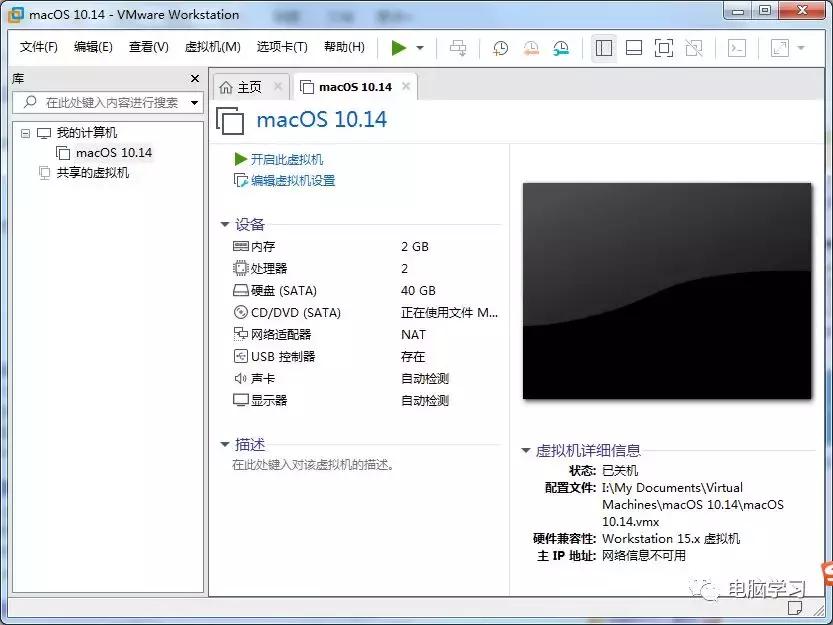Image resolution: width=833 pixels, height=625 pixels.
Task: Select macOS 10.14 in the library tree
Action: point(114,153)
